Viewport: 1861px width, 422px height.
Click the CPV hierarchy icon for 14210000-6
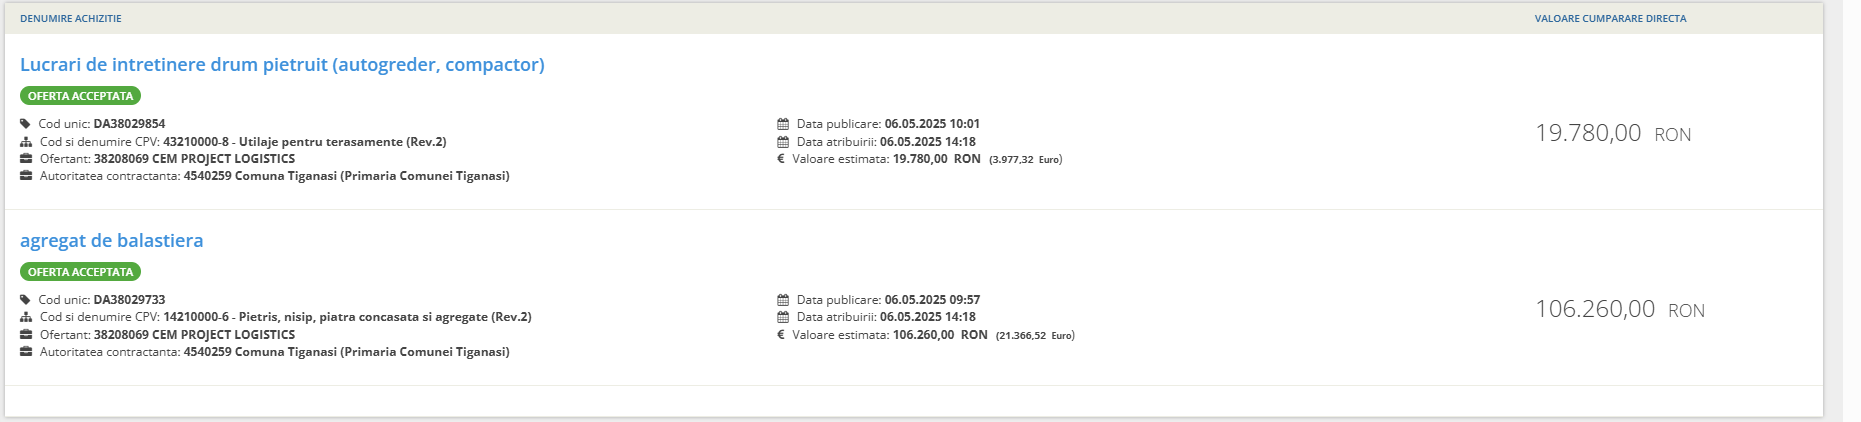26,317
